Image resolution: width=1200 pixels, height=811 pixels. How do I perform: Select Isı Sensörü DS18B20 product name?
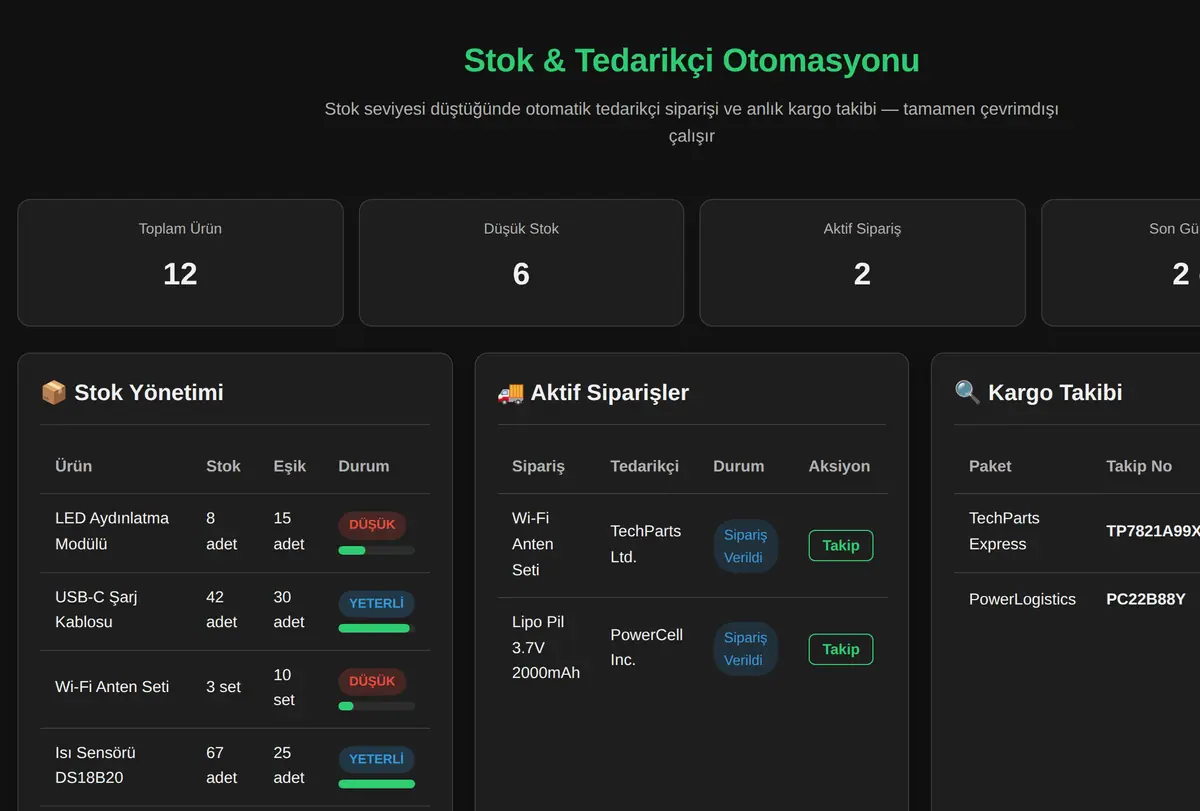point(95,765)
